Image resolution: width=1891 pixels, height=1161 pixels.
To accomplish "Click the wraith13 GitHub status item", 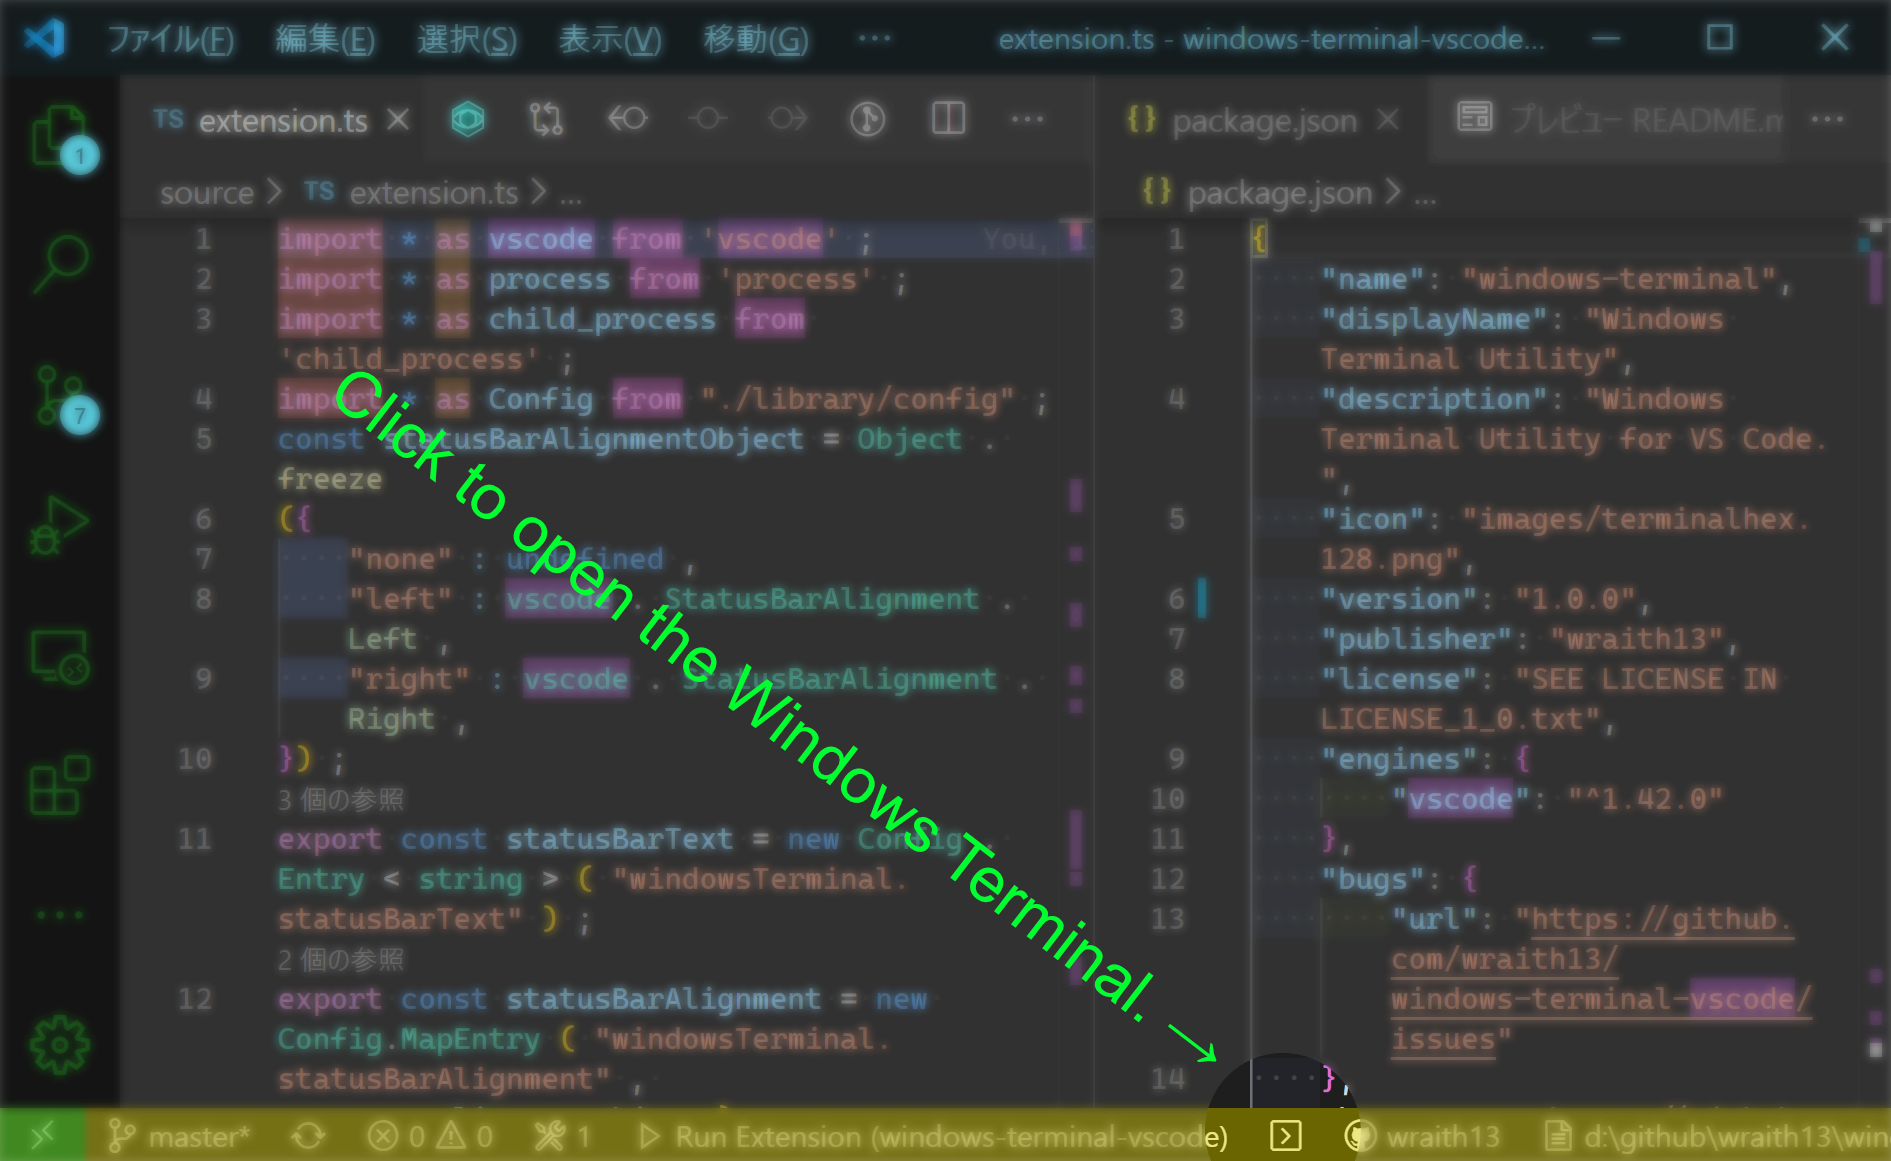I will click(x=1422, y=1136).
